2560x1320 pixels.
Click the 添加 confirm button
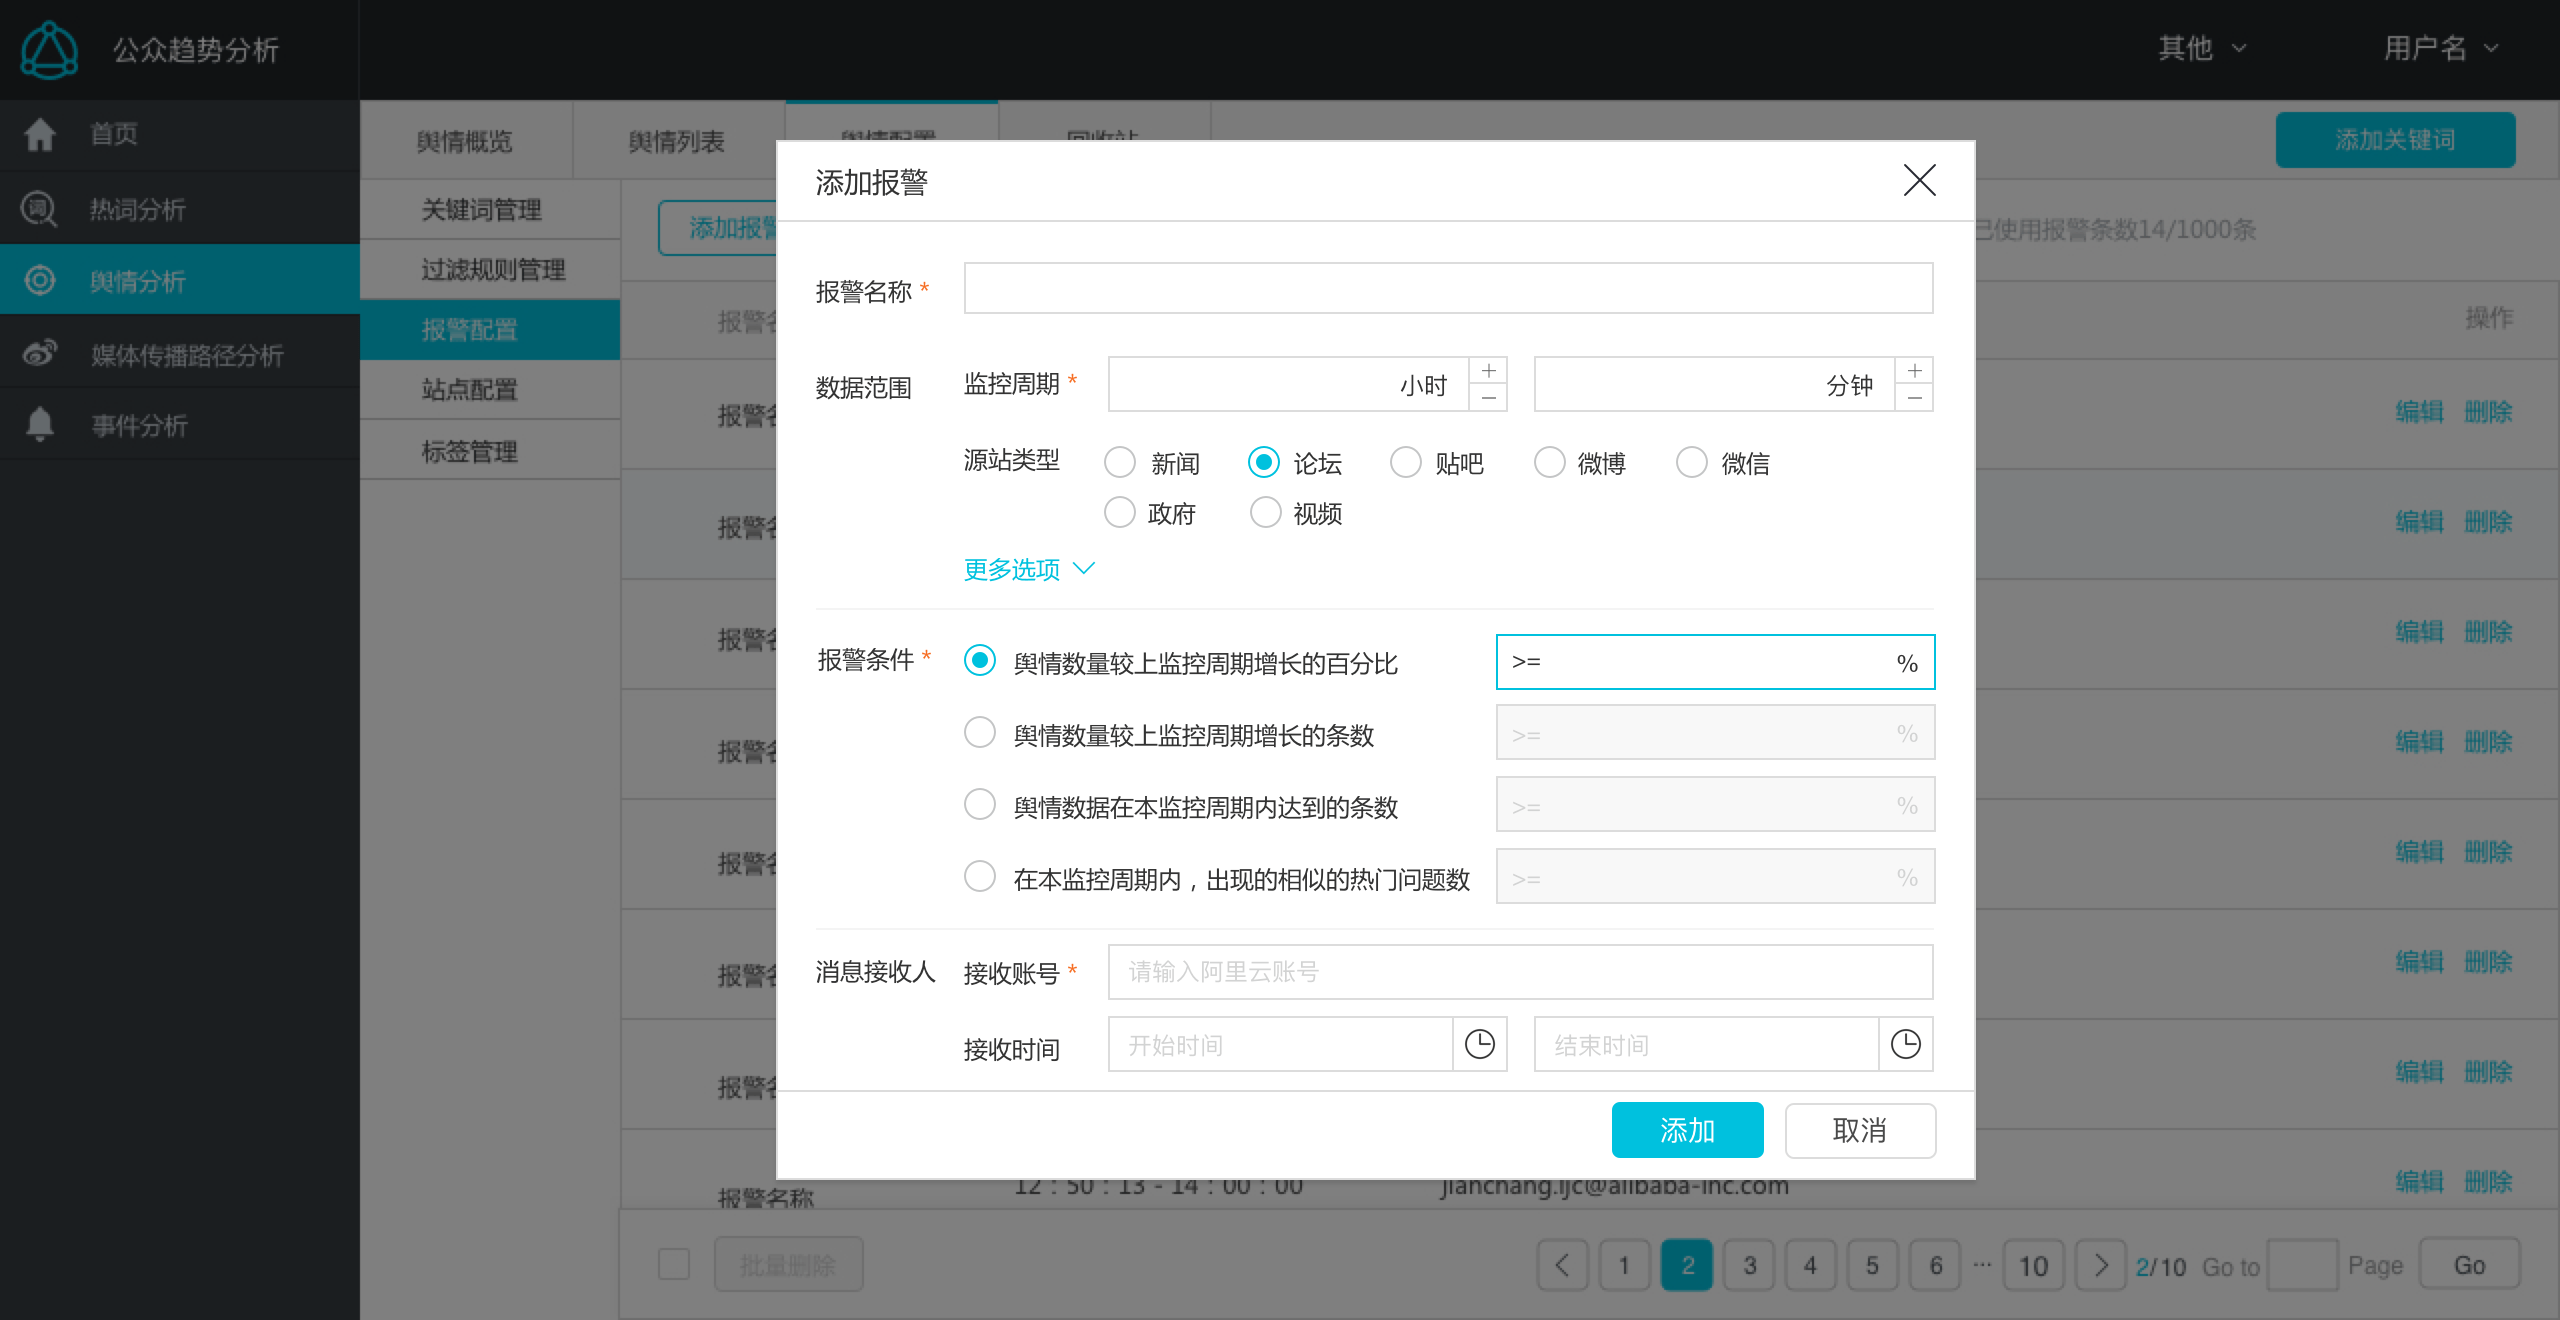pyautogui.click(x=1686, y=1130)
